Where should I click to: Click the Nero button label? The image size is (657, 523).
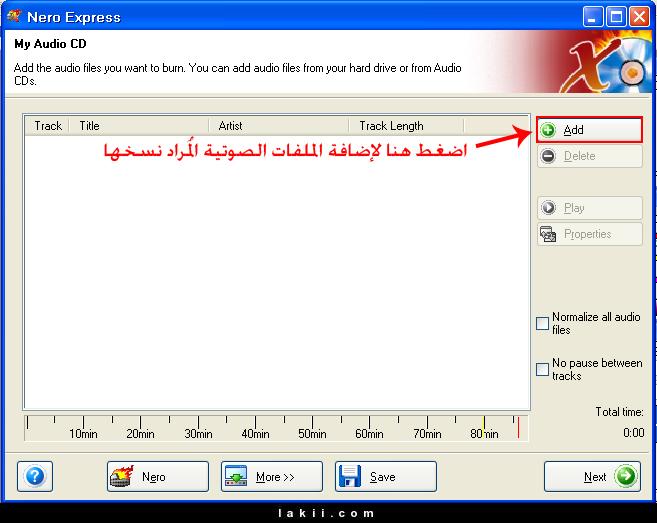(154, 477)
